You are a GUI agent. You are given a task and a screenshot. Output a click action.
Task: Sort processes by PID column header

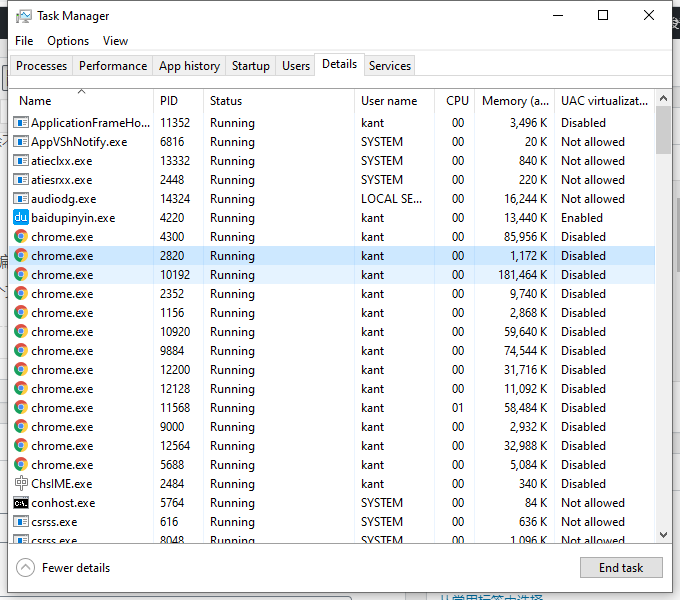(x=178, y=101)
